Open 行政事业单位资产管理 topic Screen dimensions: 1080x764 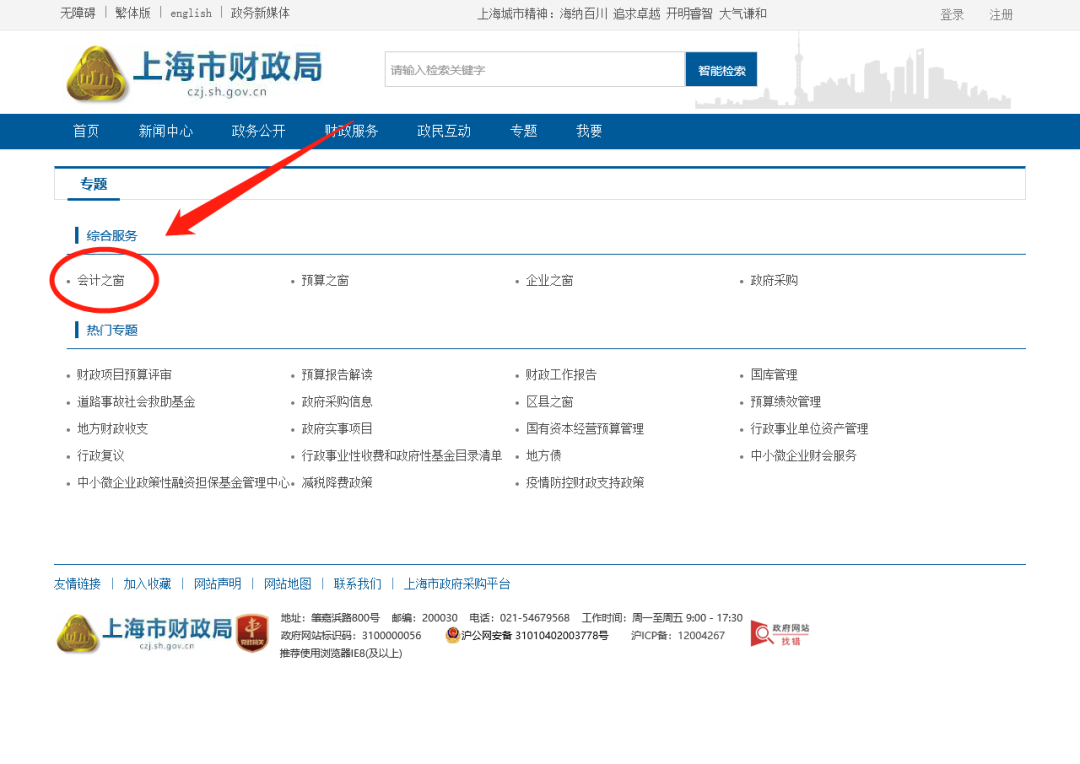click(x=809, y=429)
